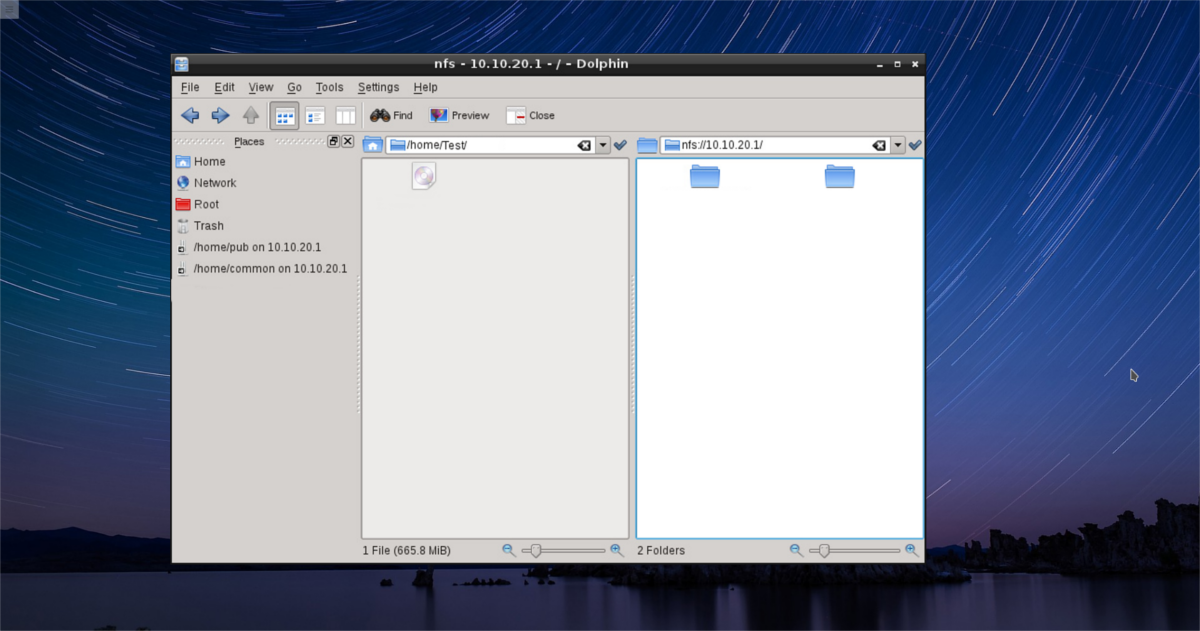Clear the /home/Test/ location field
The height and width of the screenshot is (631, 1200).
[585, 145]
